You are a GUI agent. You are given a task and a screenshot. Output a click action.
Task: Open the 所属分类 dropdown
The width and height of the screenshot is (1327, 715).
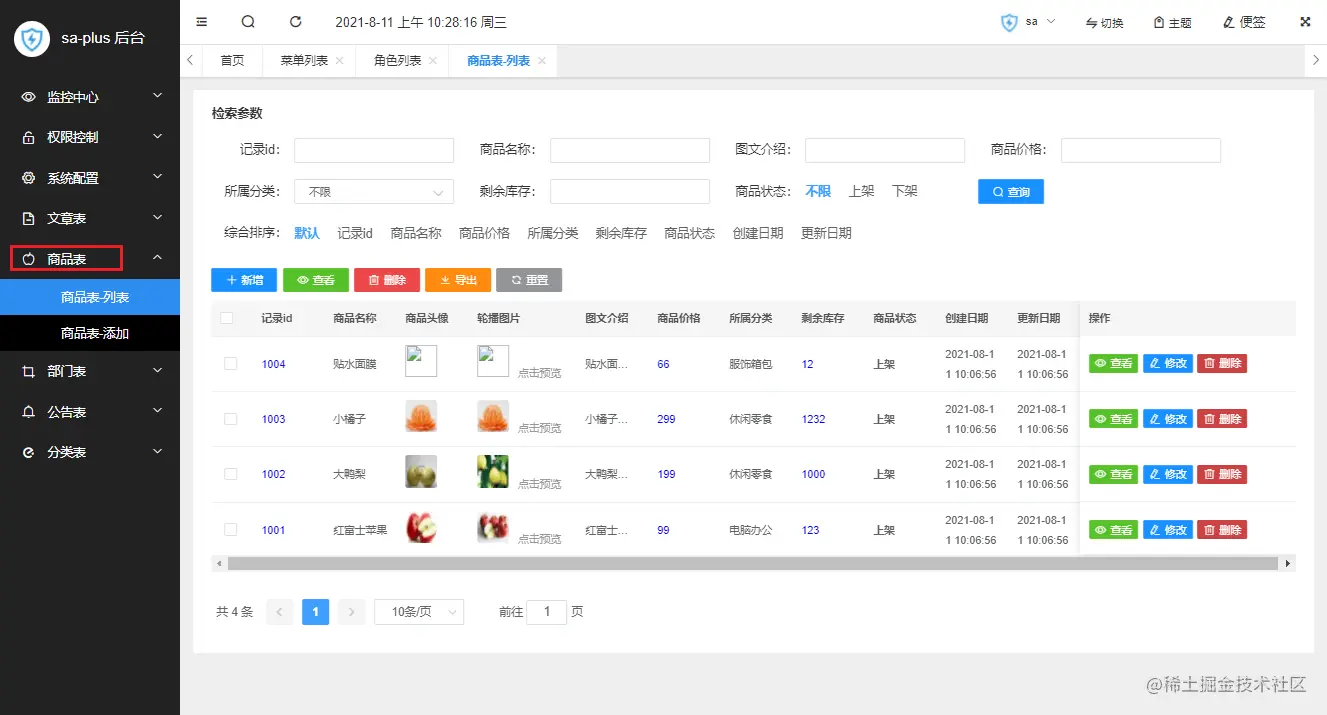coord(374,191)
